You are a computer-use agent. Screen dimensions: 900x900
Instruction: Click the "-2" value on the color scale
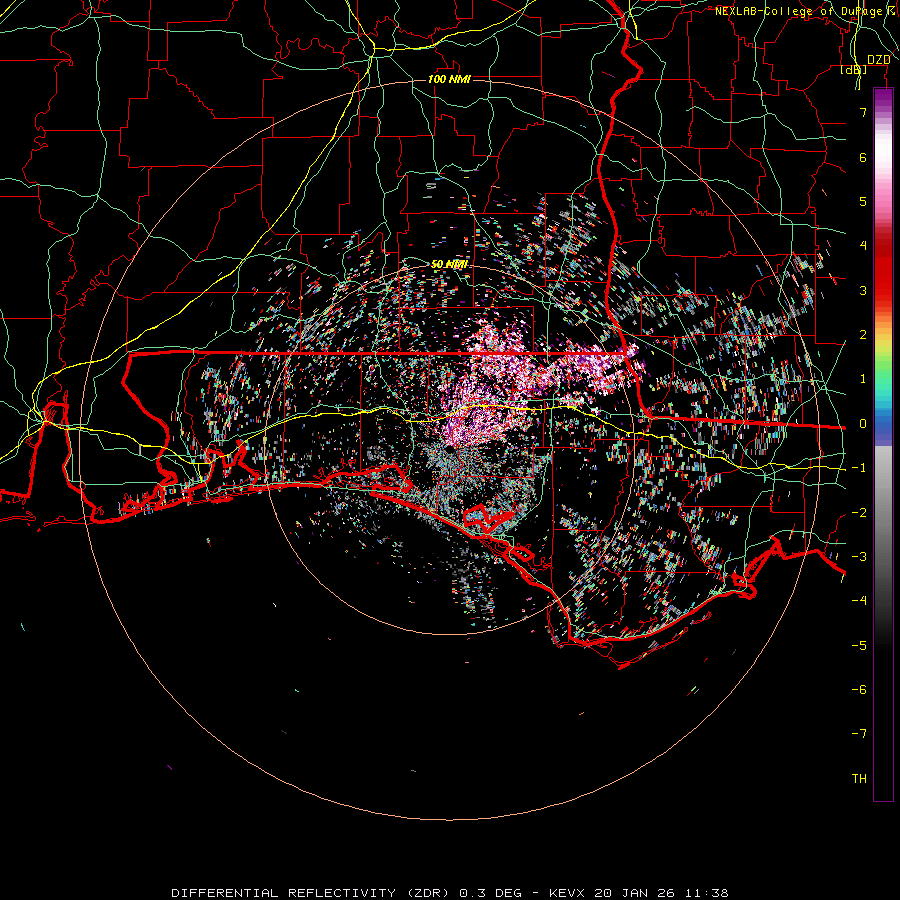pos(859,513)
